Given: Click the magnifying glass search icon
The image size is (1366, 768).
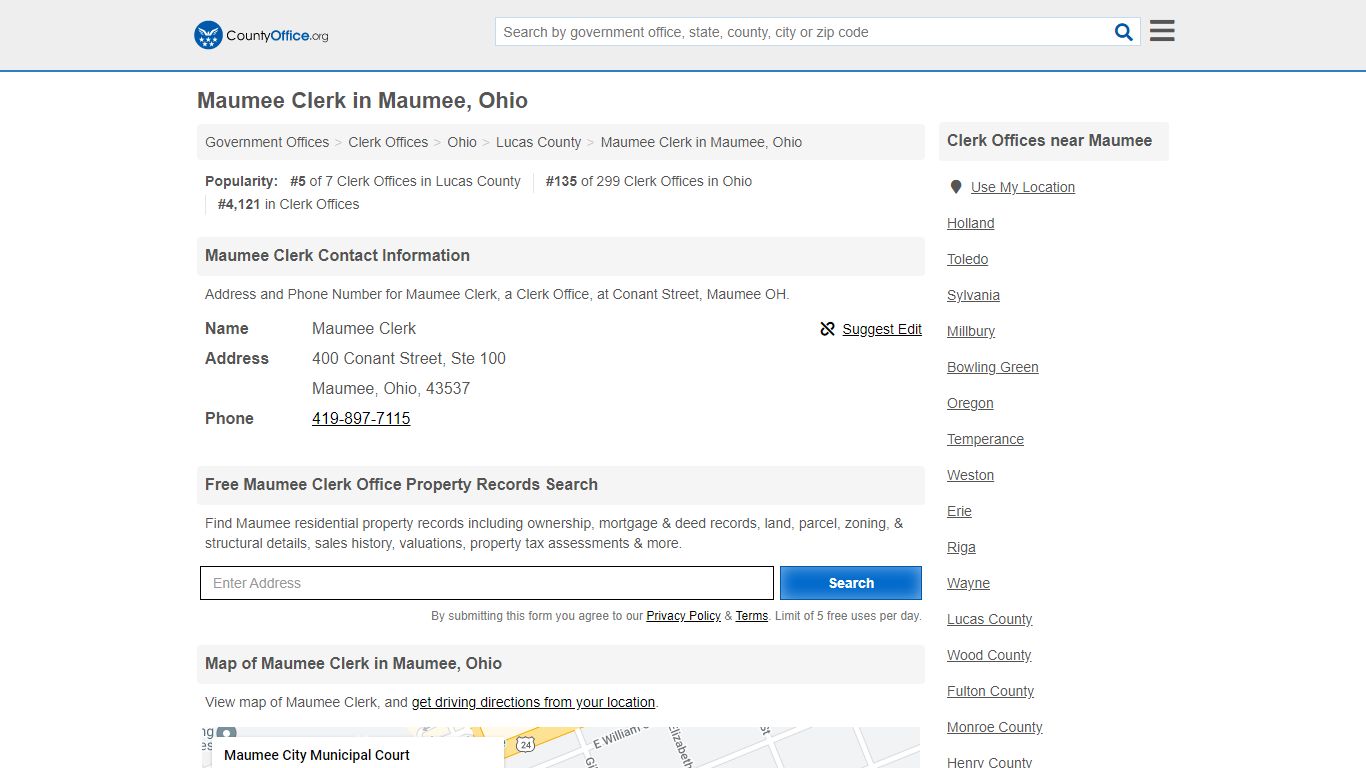Looking at the screenshot, I should [1124, 32].
